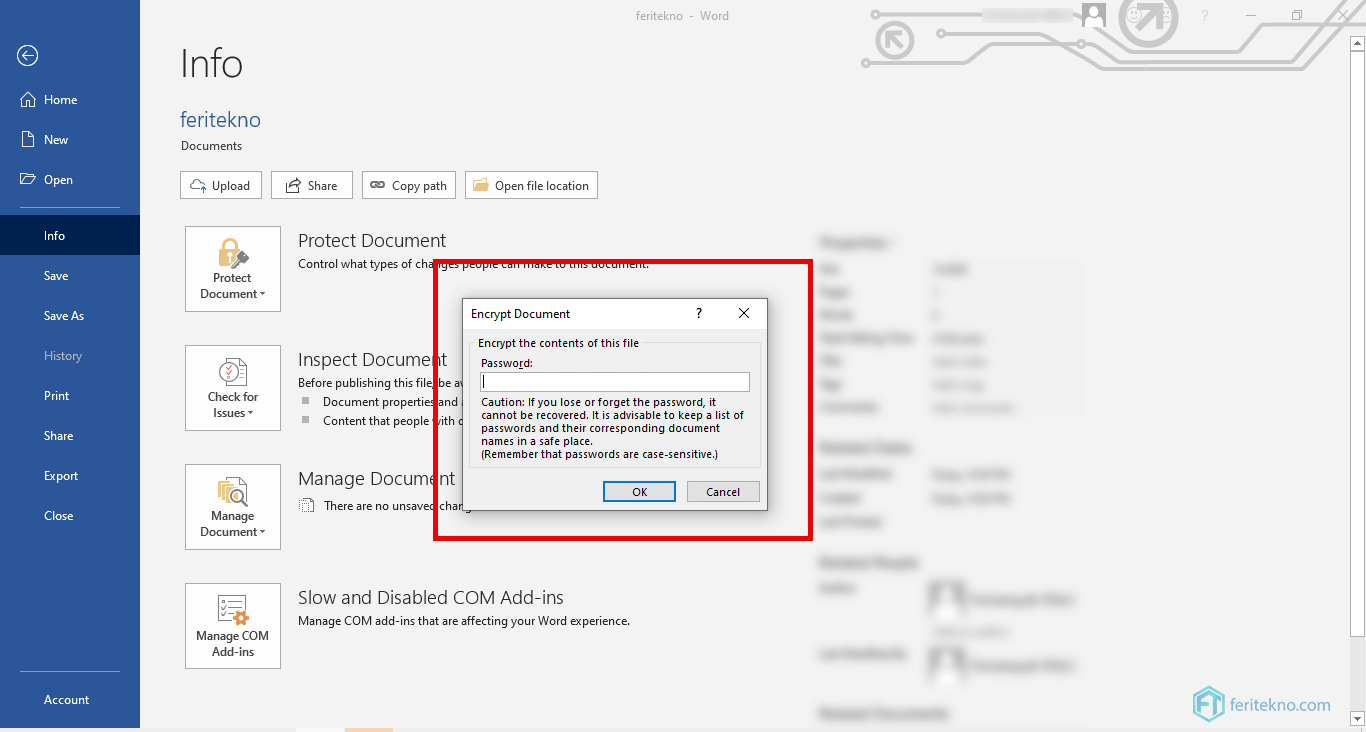Open the Print page
The height and width of the screenshot is (732, 1366).
70,396
